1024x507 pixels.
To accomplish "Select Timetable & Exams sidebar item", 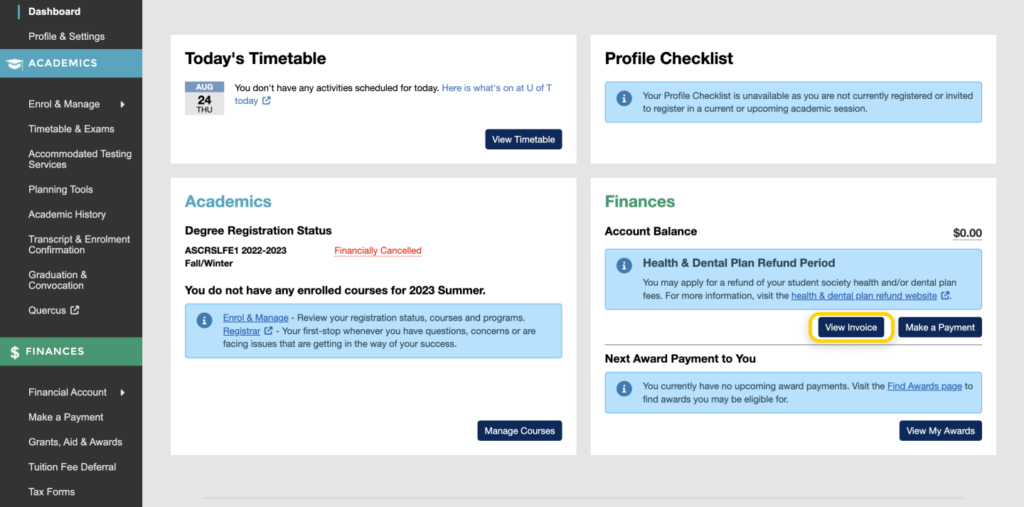I will coord(71,129).
